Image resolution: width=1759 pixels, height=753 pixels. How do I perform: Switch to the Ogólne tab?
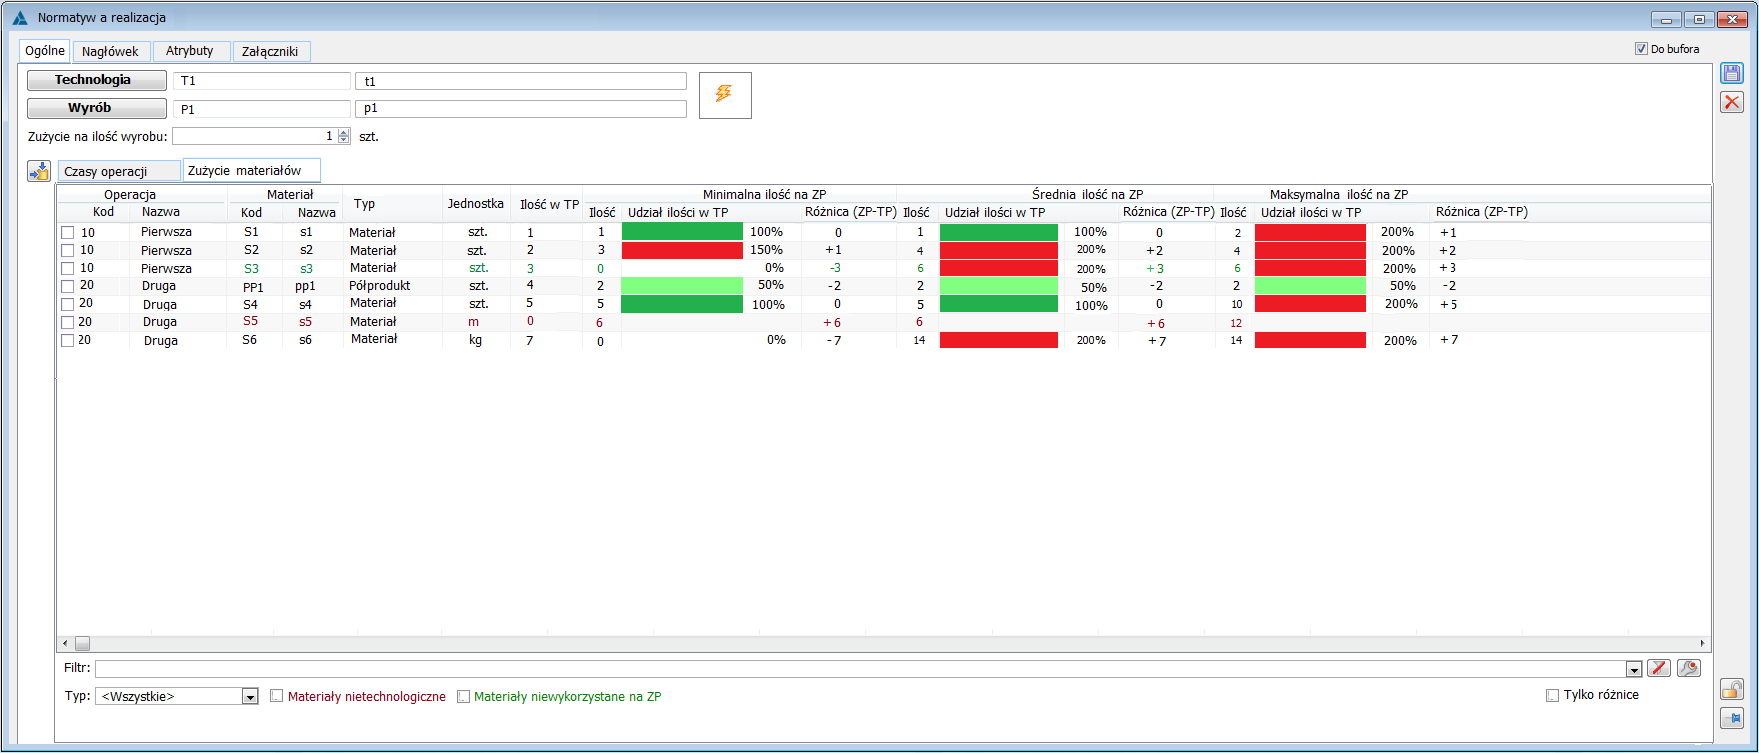(45, 50)
